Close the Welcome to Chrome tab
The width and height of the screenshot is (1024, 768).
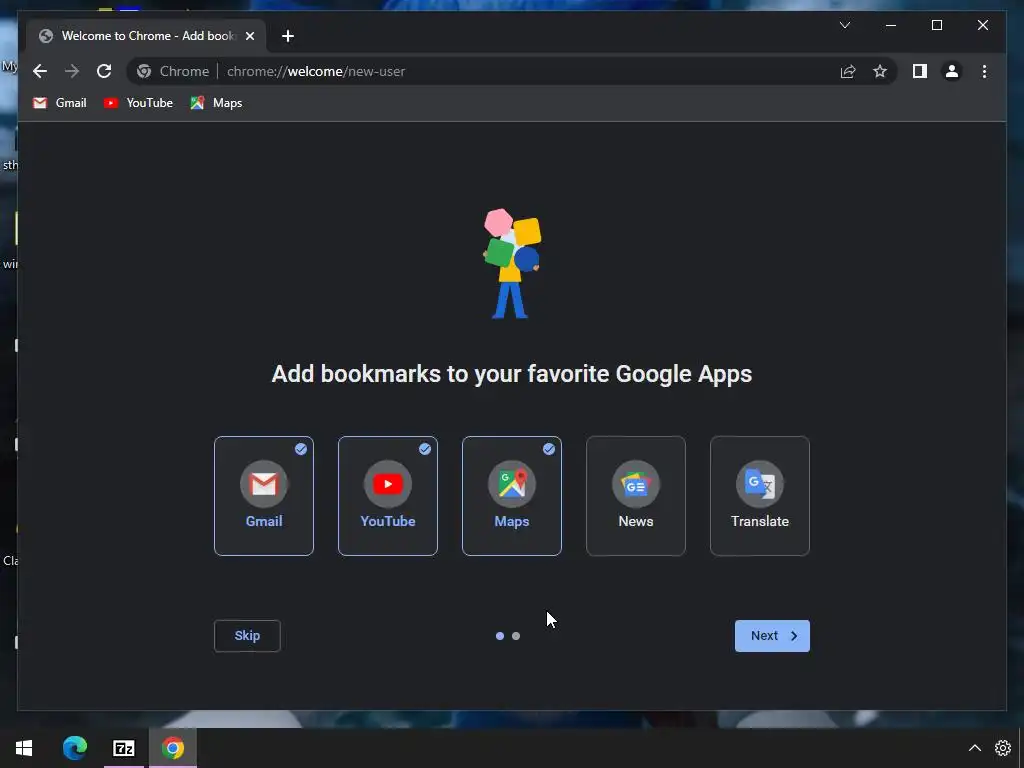click(249, 36)
